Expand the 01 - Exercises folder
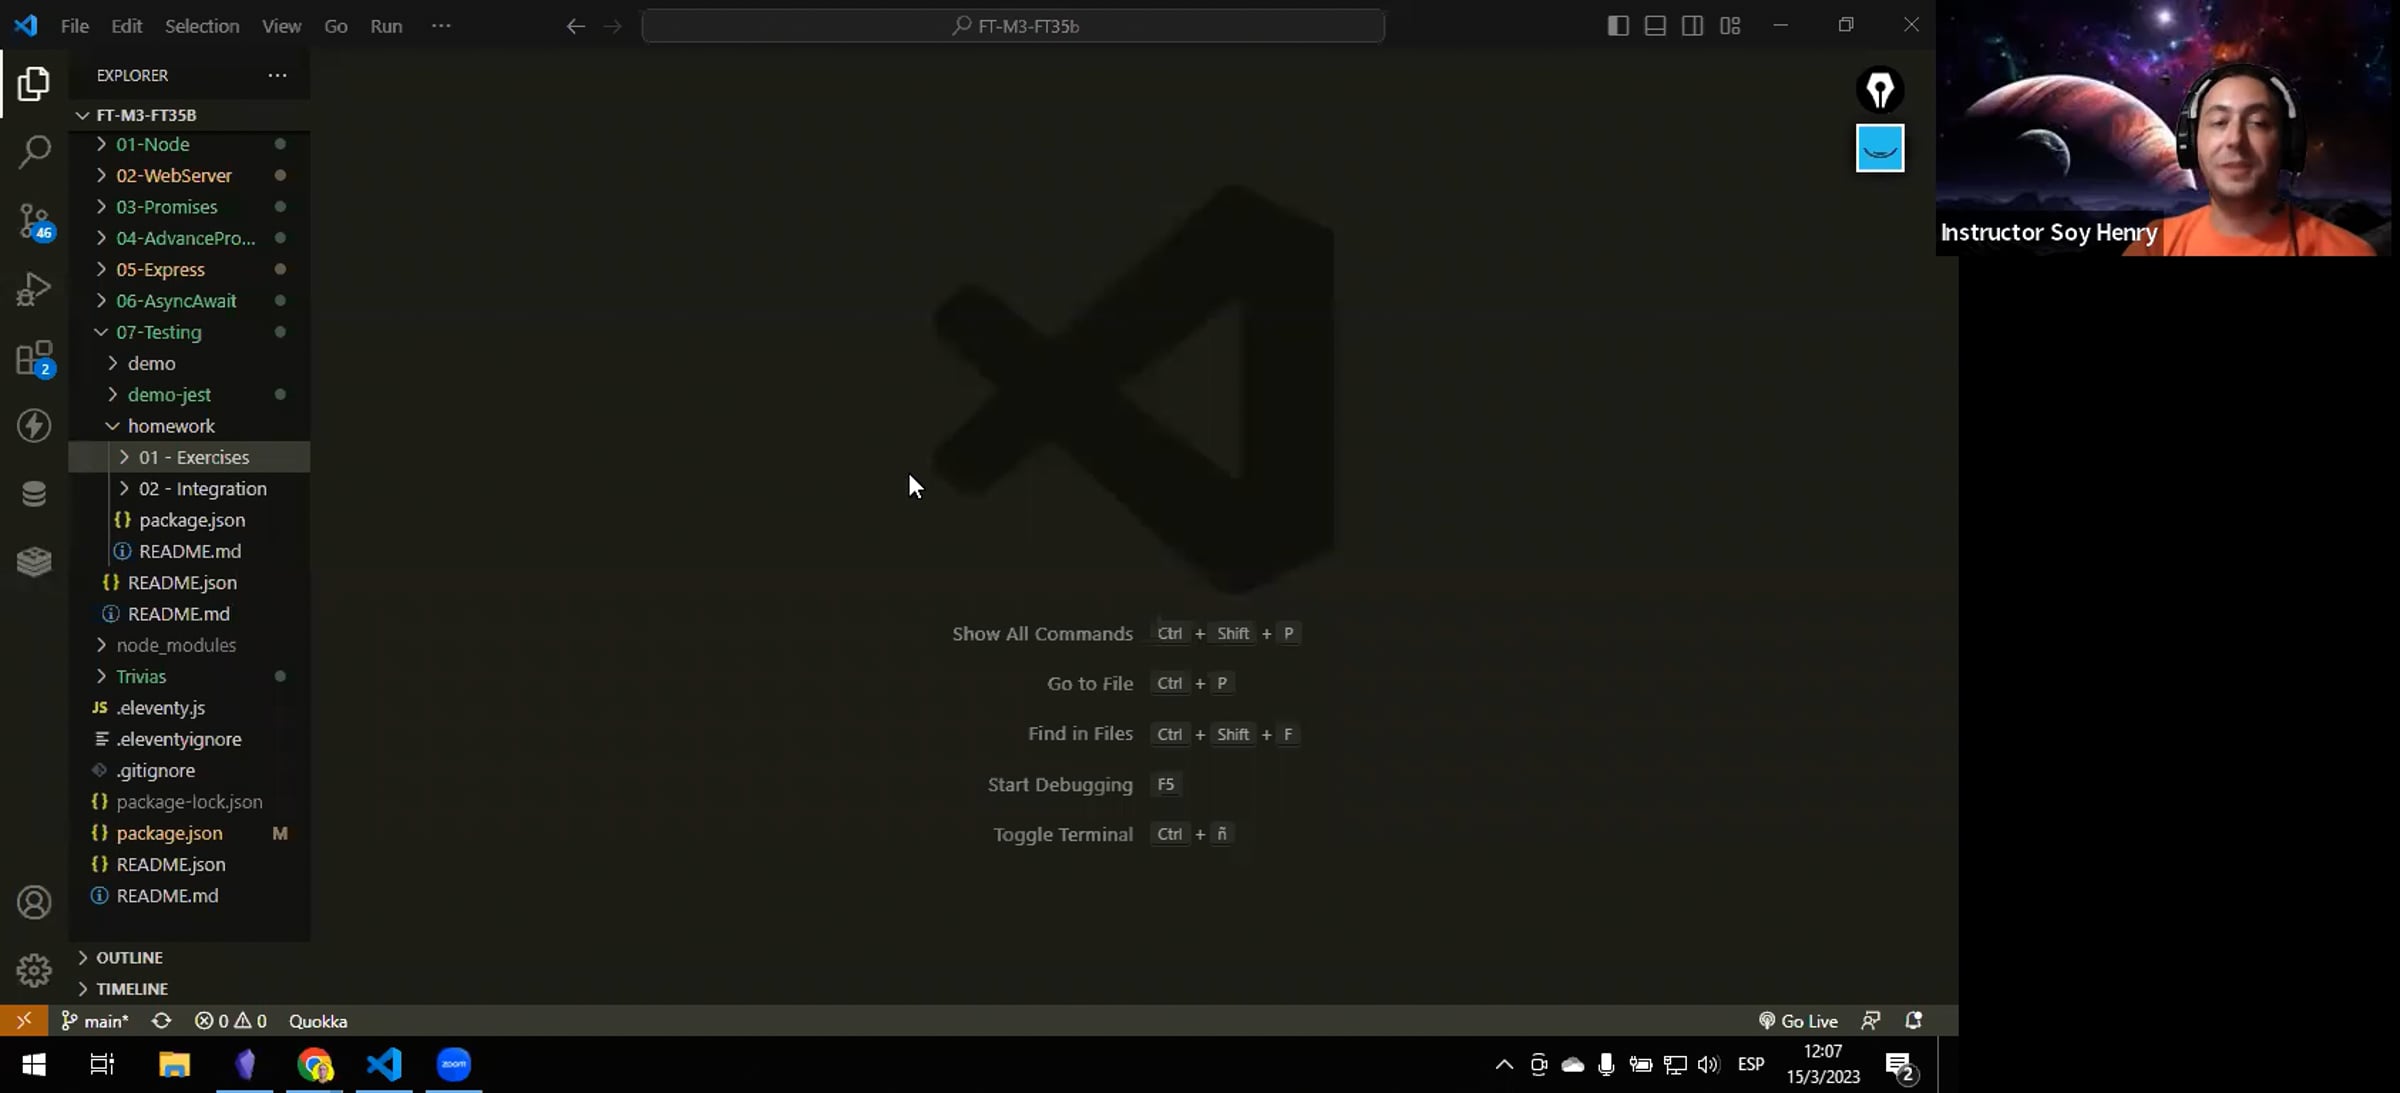The width and height of the screenshot is (2400, 1093). coord(193,457)
